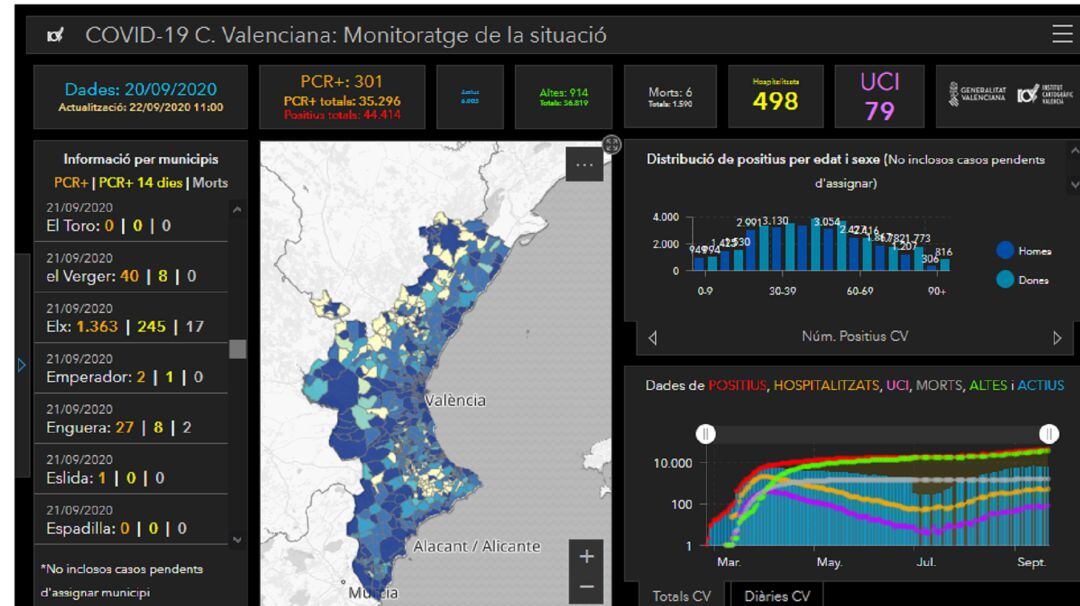
Task: Click the Morts filter link
Action: pos(210,182)
